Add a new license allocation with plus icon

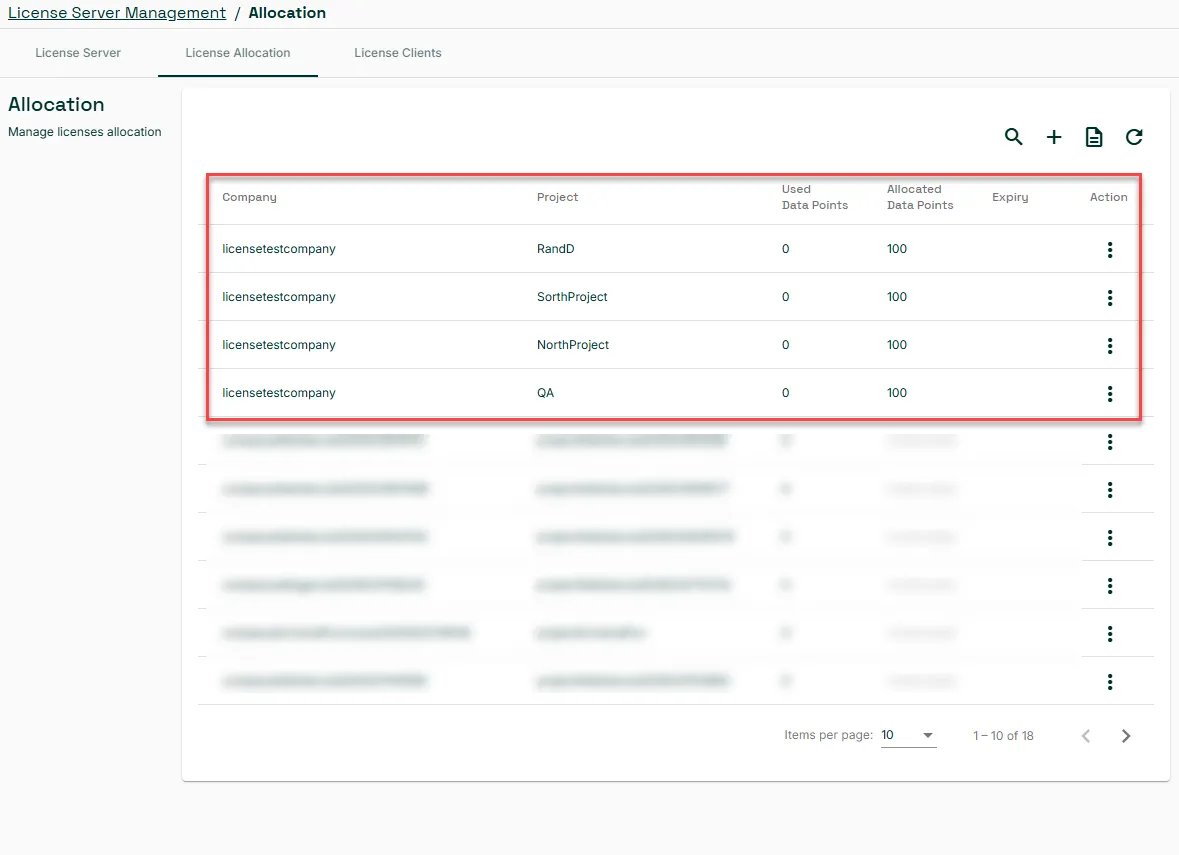1054,137
